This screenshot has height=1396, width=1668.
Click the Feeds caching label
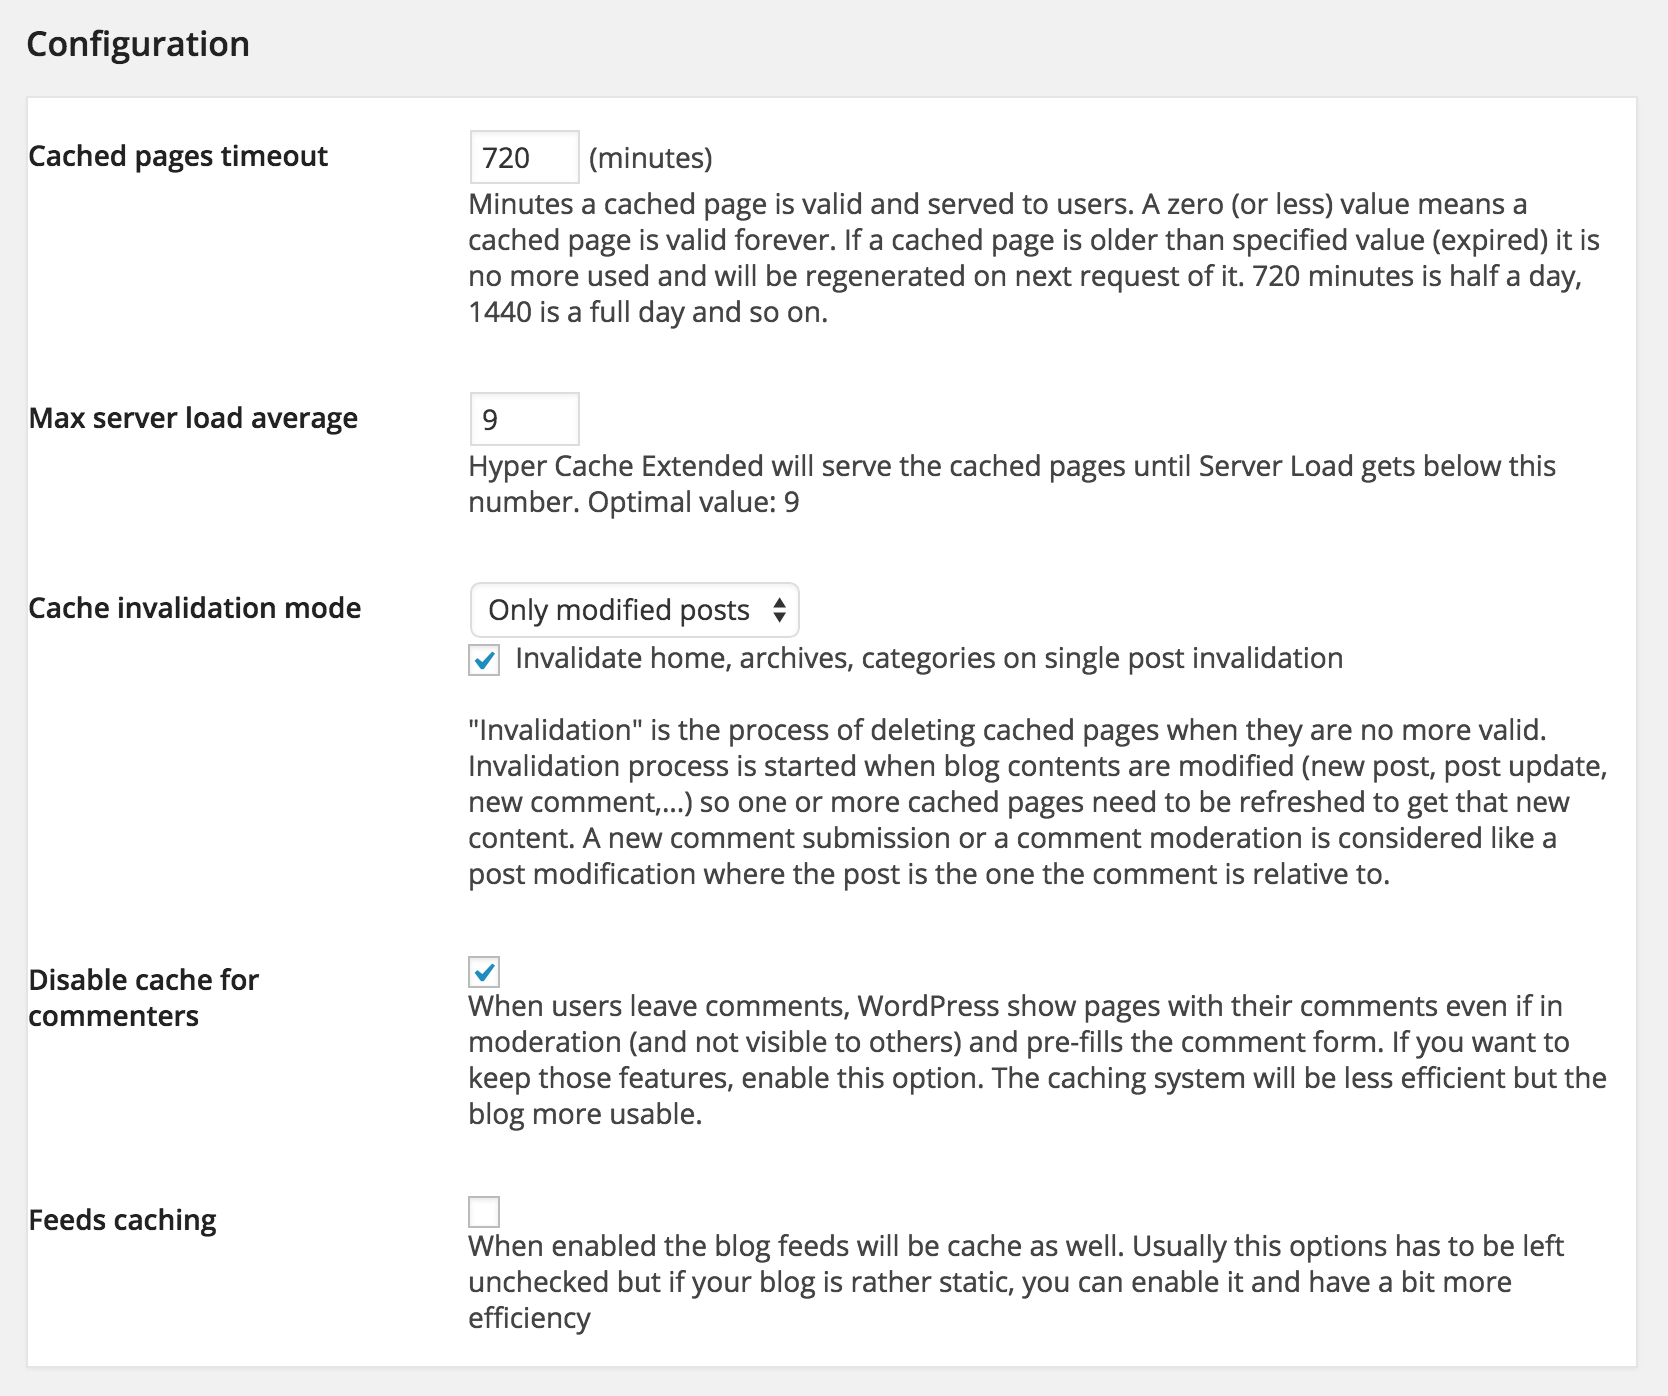(122, 1220)
